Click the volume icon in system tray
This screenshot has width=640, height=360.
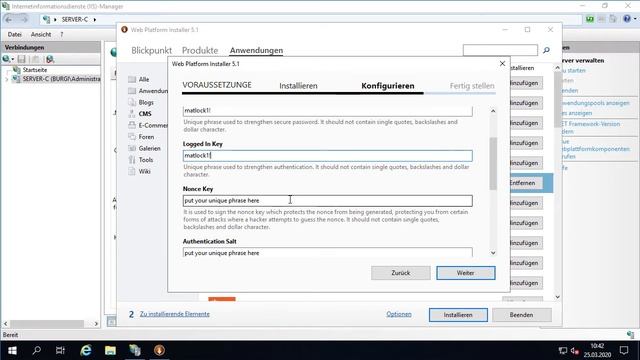coord(575,351)
